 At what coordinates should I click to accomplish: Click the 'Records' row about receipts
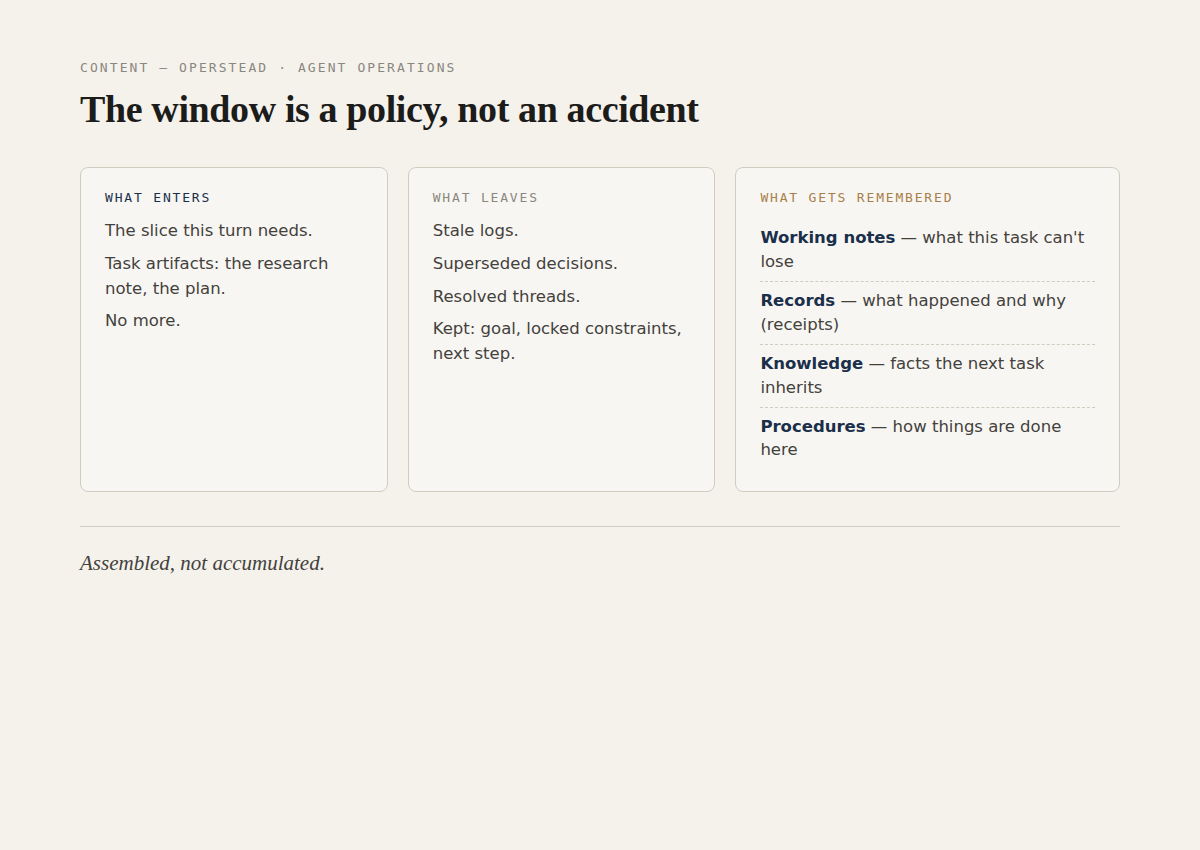coord(927,313)
